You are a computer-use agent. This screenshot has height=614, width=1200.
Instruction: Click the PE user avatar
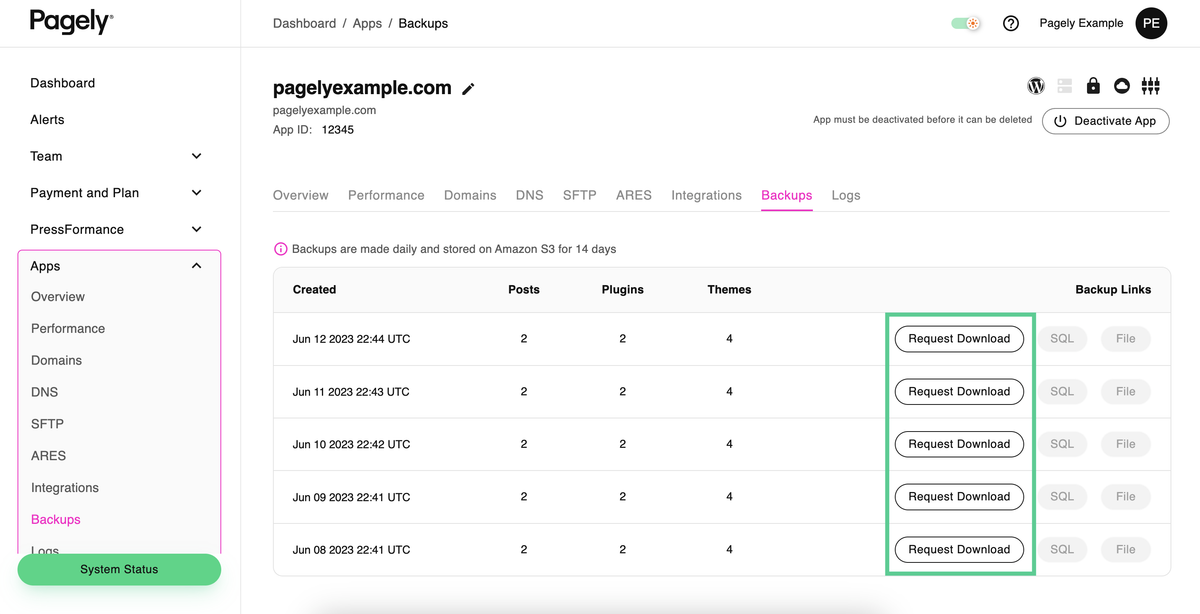coord(1151,23)
